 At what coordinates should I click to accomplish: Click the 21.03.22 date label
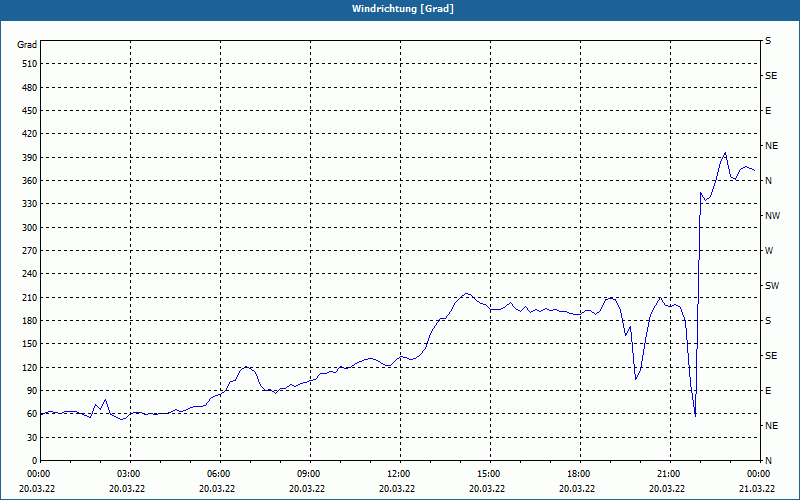[757, 489]
